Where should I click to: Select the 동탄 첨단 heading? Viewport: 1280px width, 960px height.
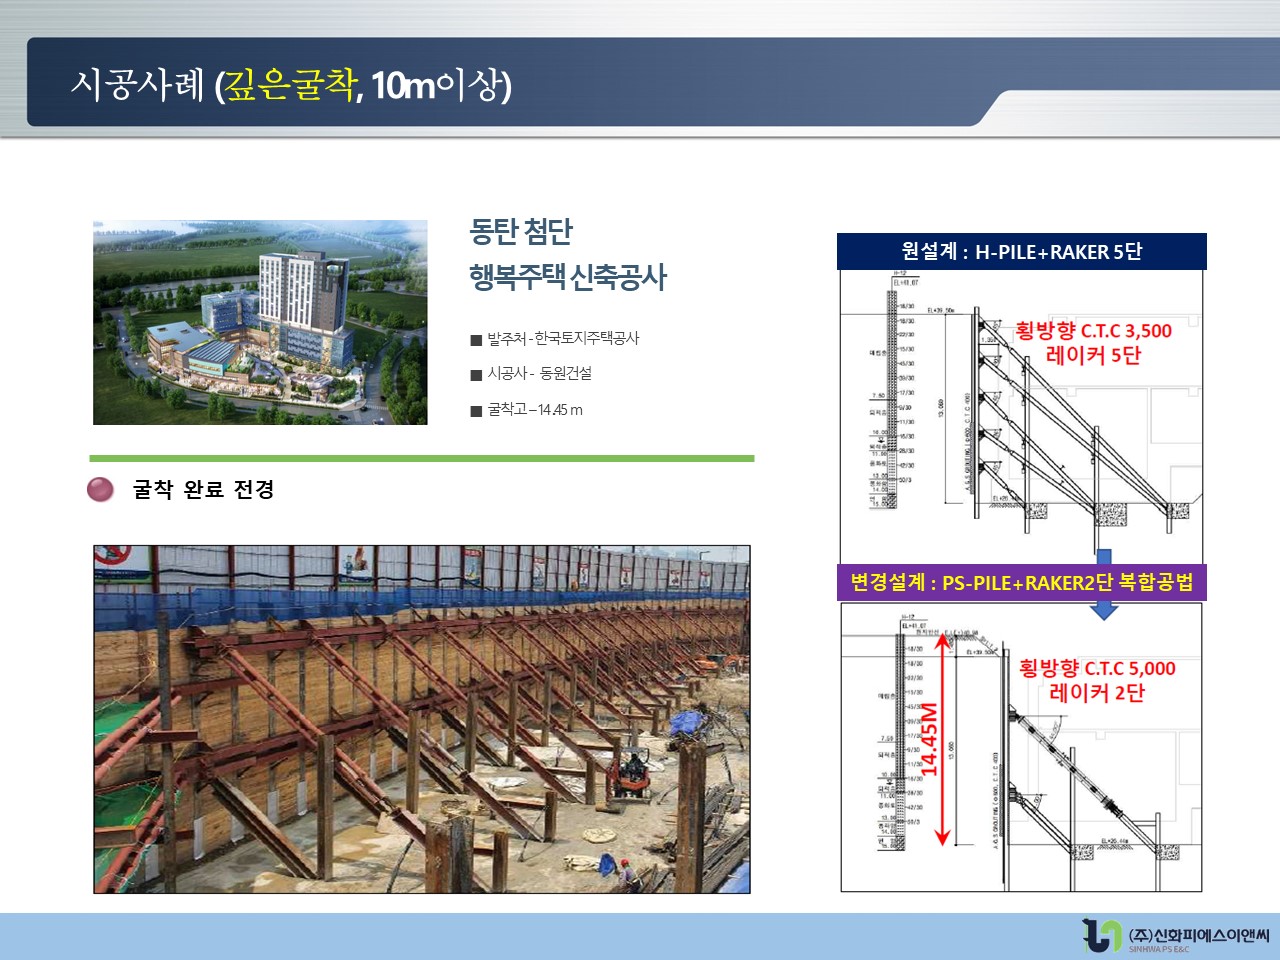click(521, 231)
